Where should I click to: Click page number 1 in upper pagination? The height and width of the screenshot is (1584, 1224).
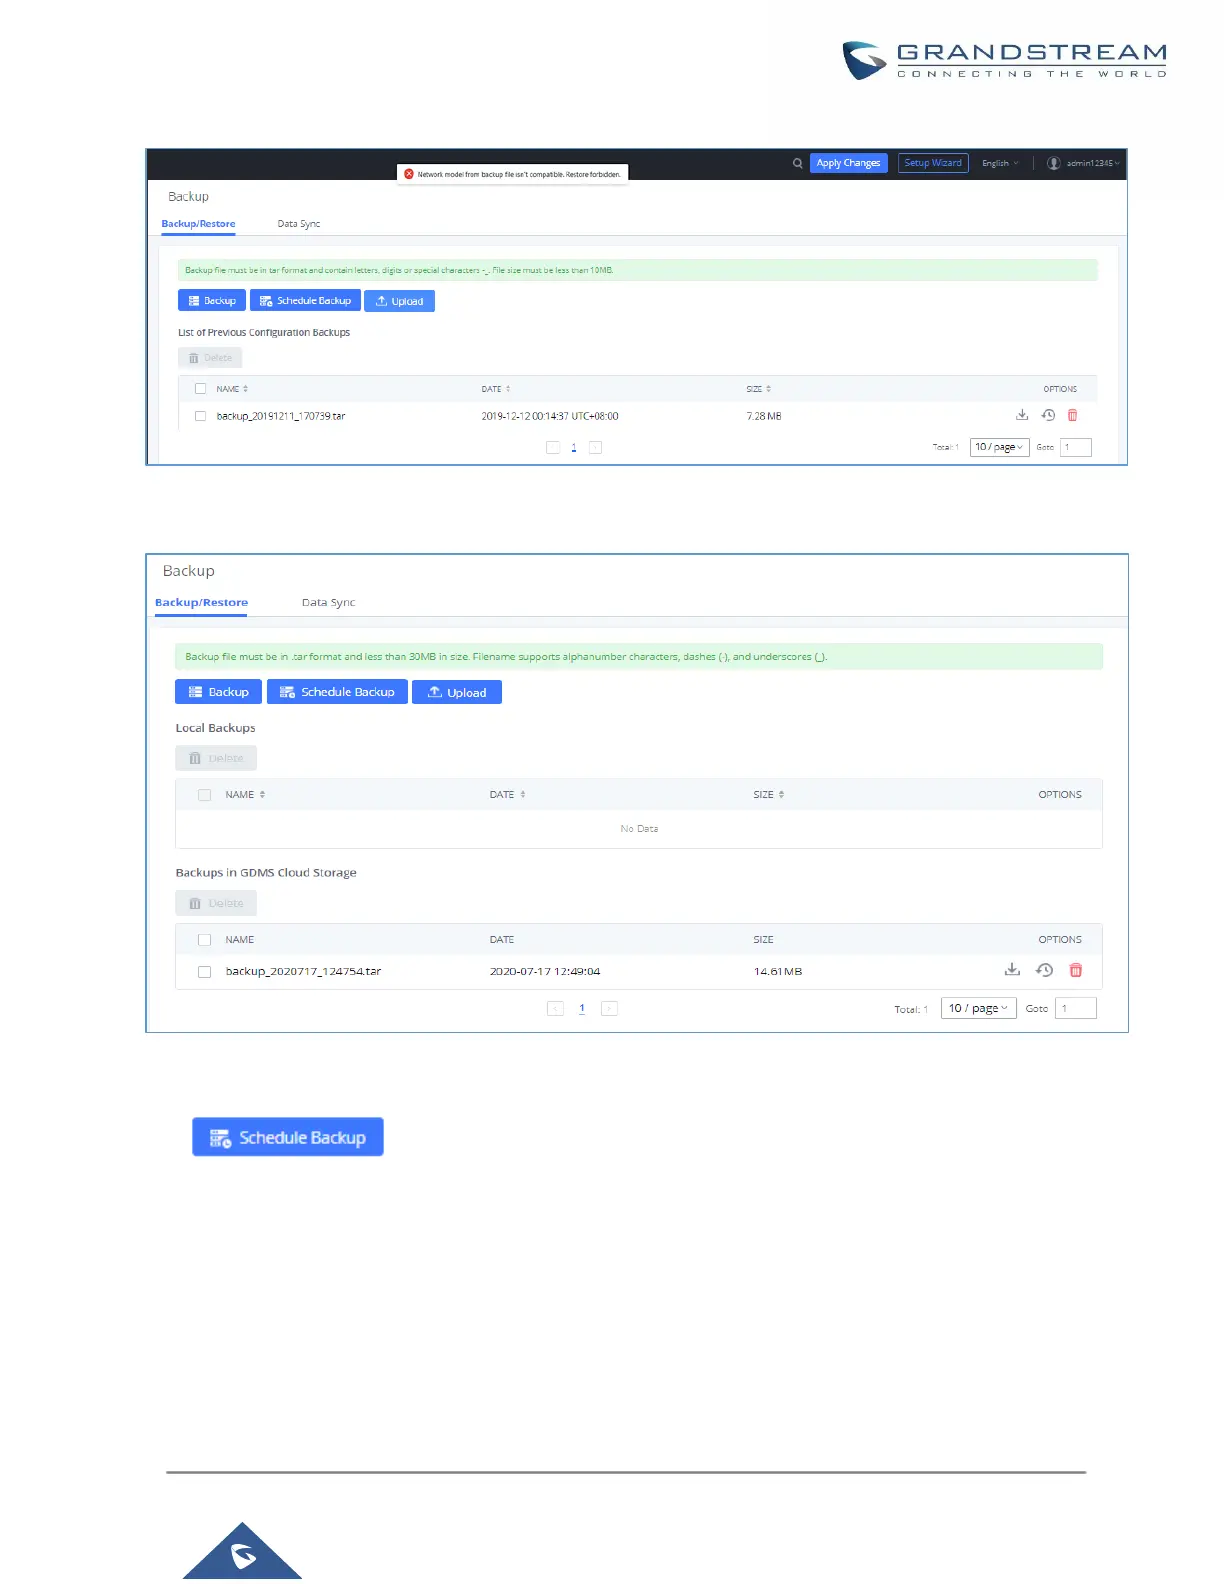click(574, 447)
